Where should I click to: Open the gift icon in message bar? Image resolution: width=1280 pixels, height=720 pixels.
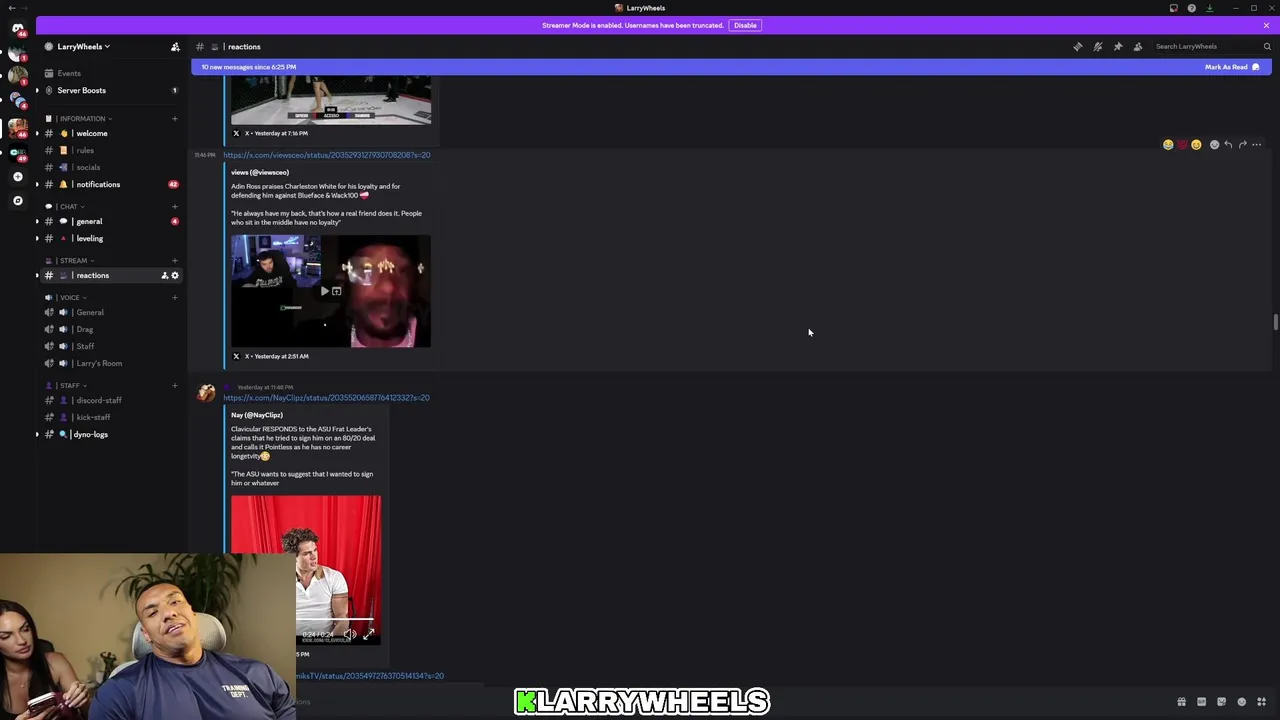[x=1182, y=702]
